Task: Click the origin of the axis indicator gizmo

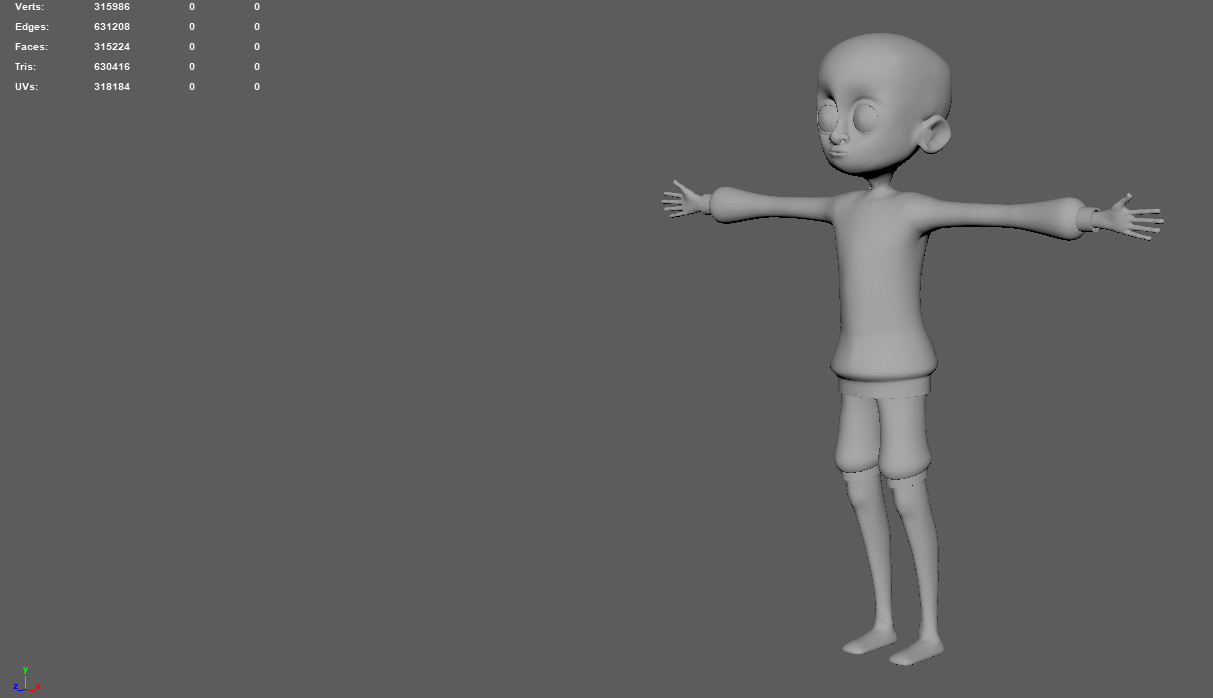Action: [25, 689]
